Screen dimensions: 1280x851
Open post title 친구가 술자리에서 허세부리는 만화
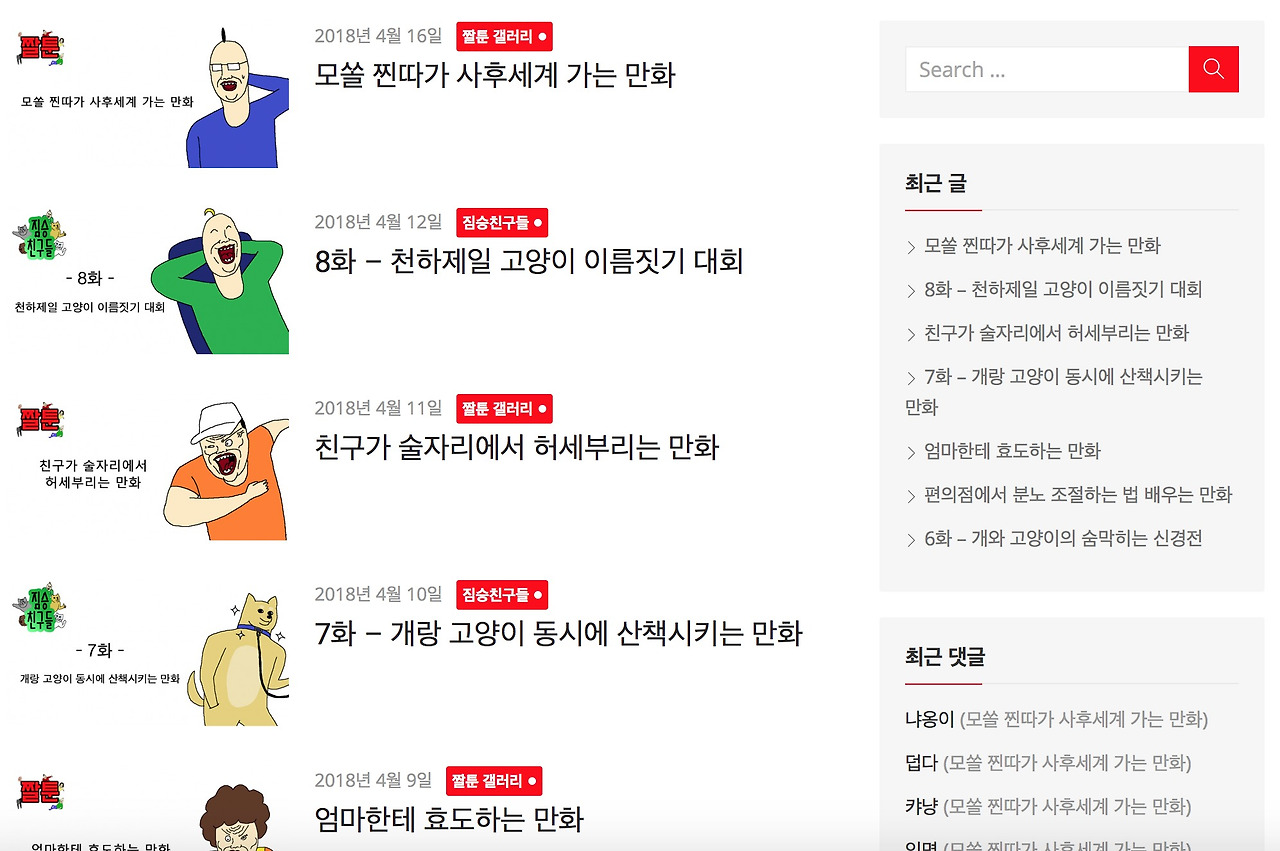tap(517, 447)
